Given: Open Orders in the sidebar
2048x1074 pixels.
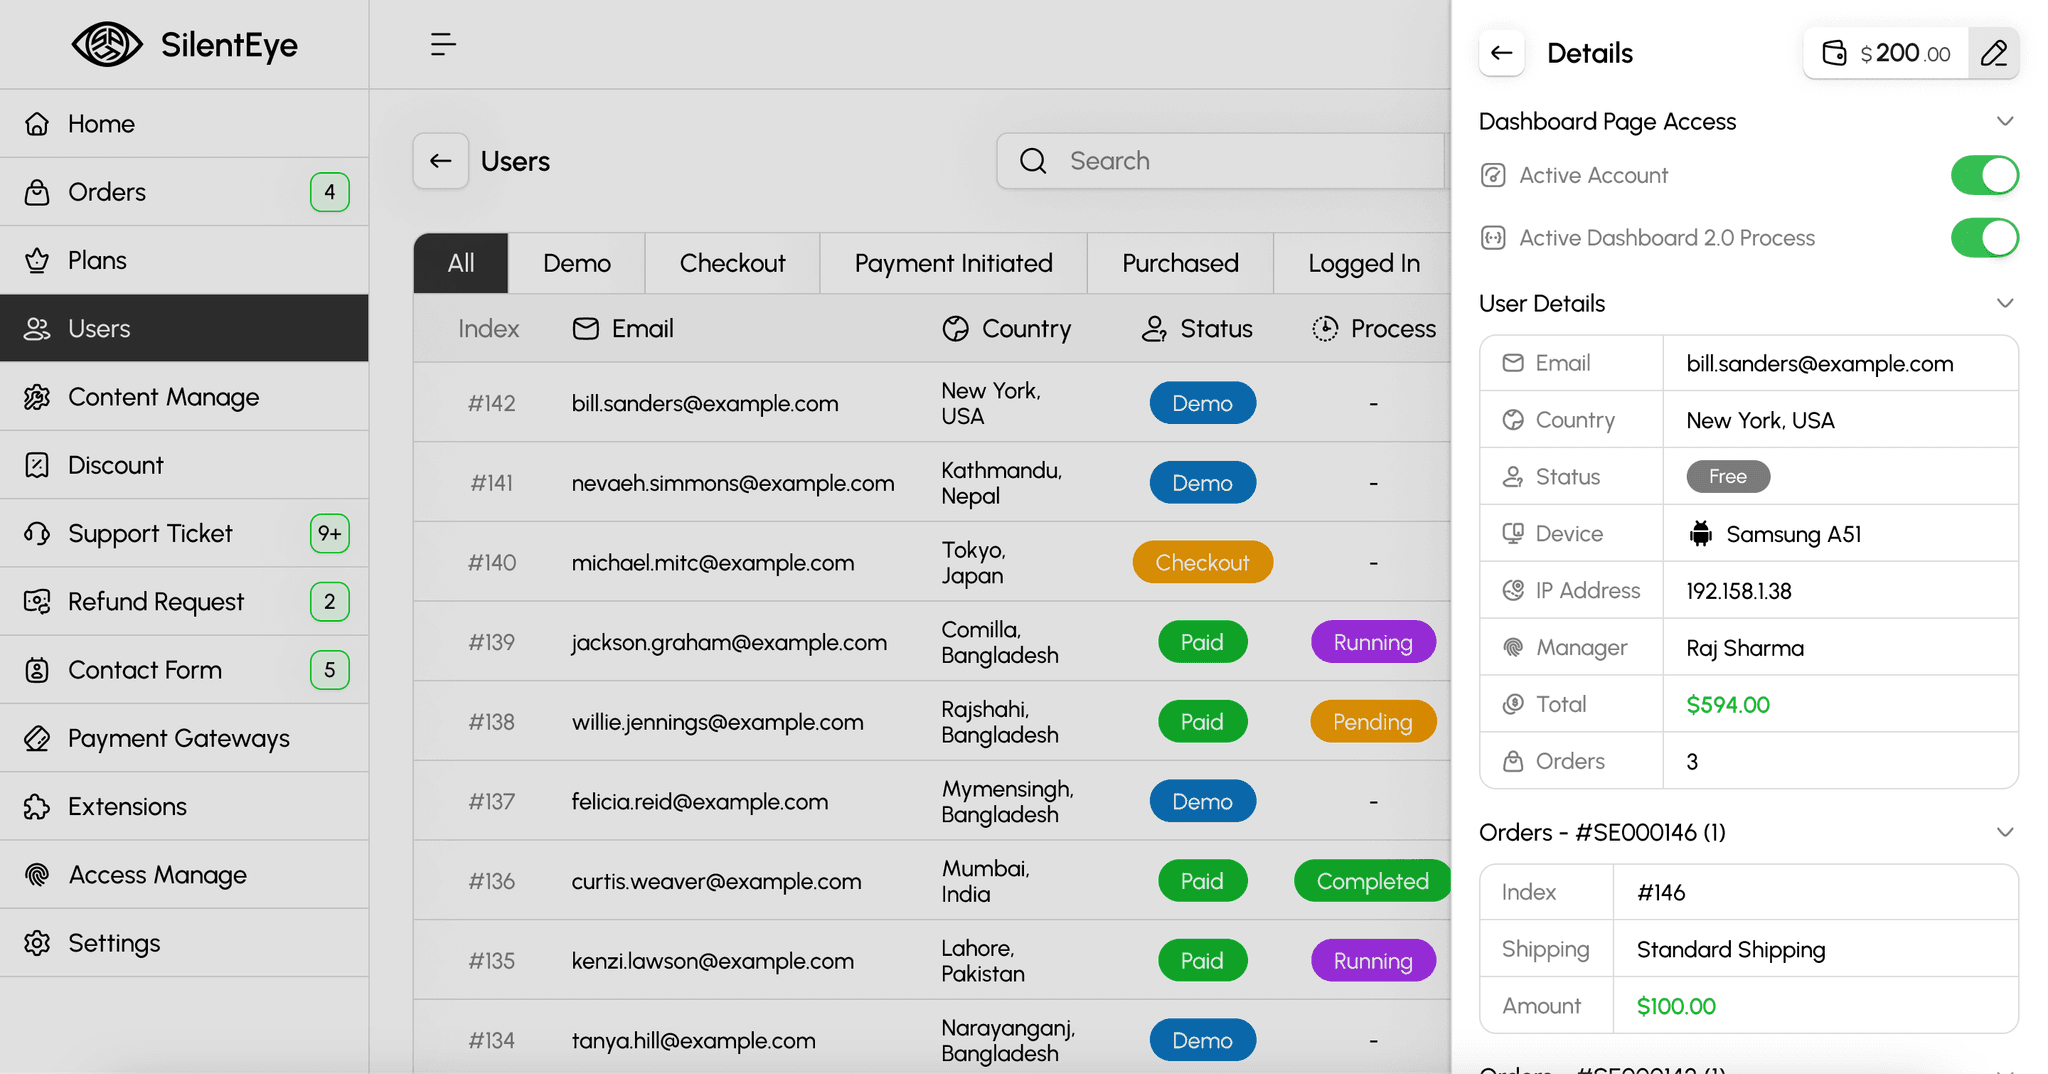Looking at the screenshot, I should pyautogui.click(x=184, y=192).
